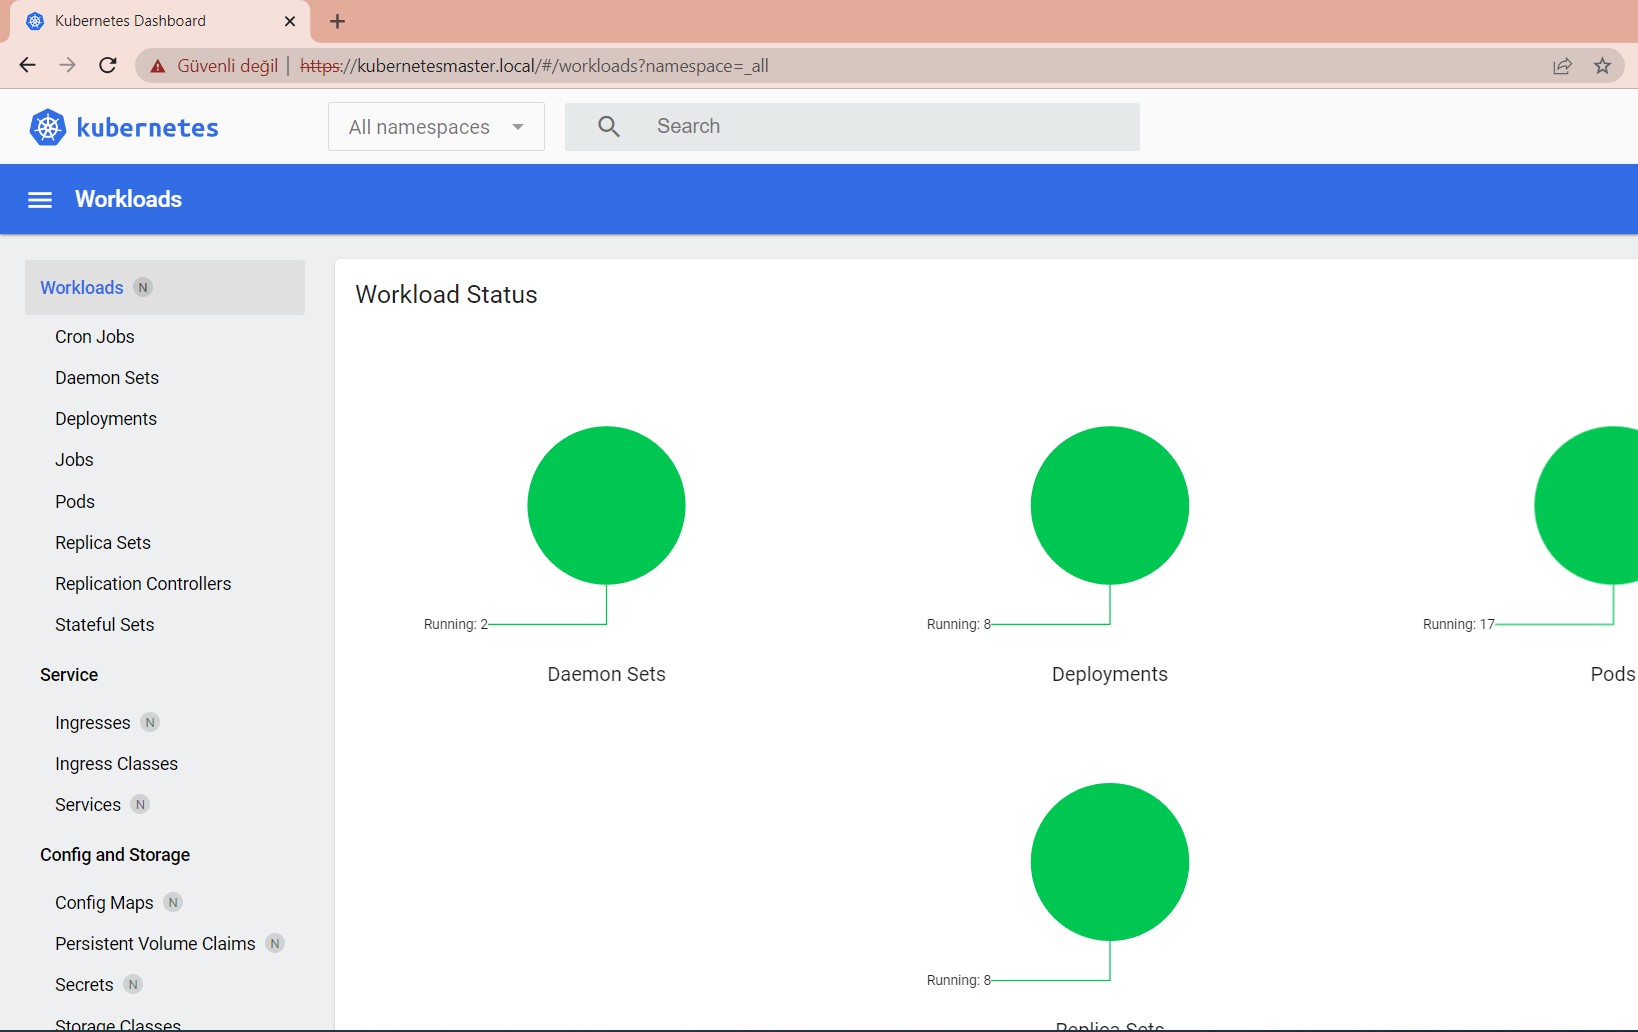Open a new browser tab
This screenshot has width=1638, height=1032.
point(338,21)
